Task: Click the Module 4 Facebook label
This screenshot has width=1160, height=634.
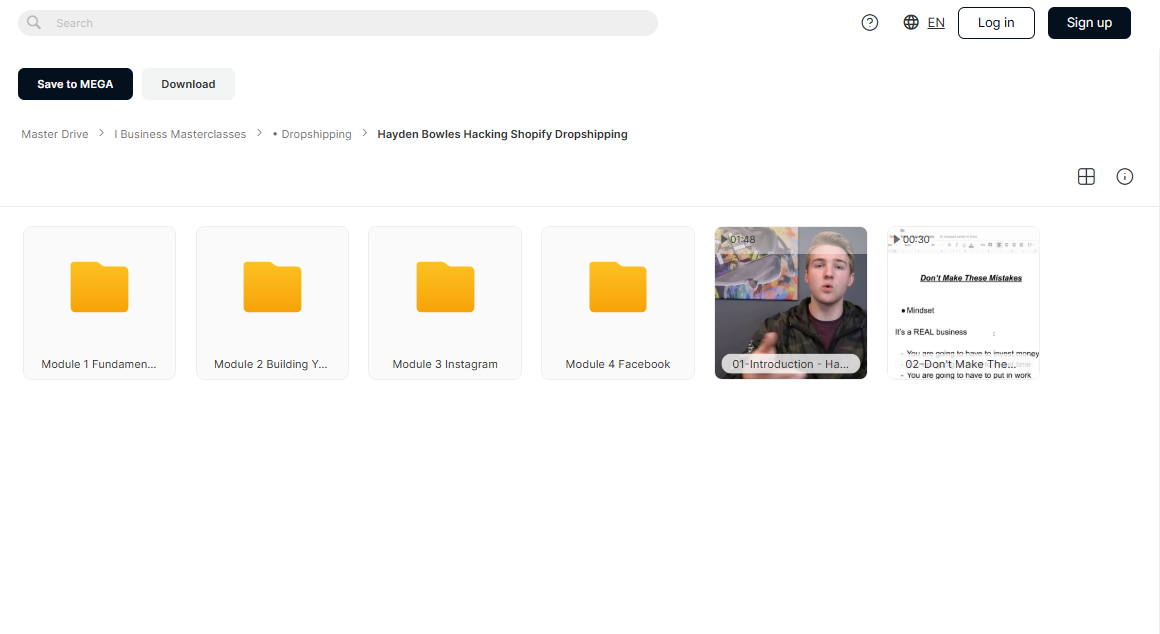Action: [x=618, y=364]
